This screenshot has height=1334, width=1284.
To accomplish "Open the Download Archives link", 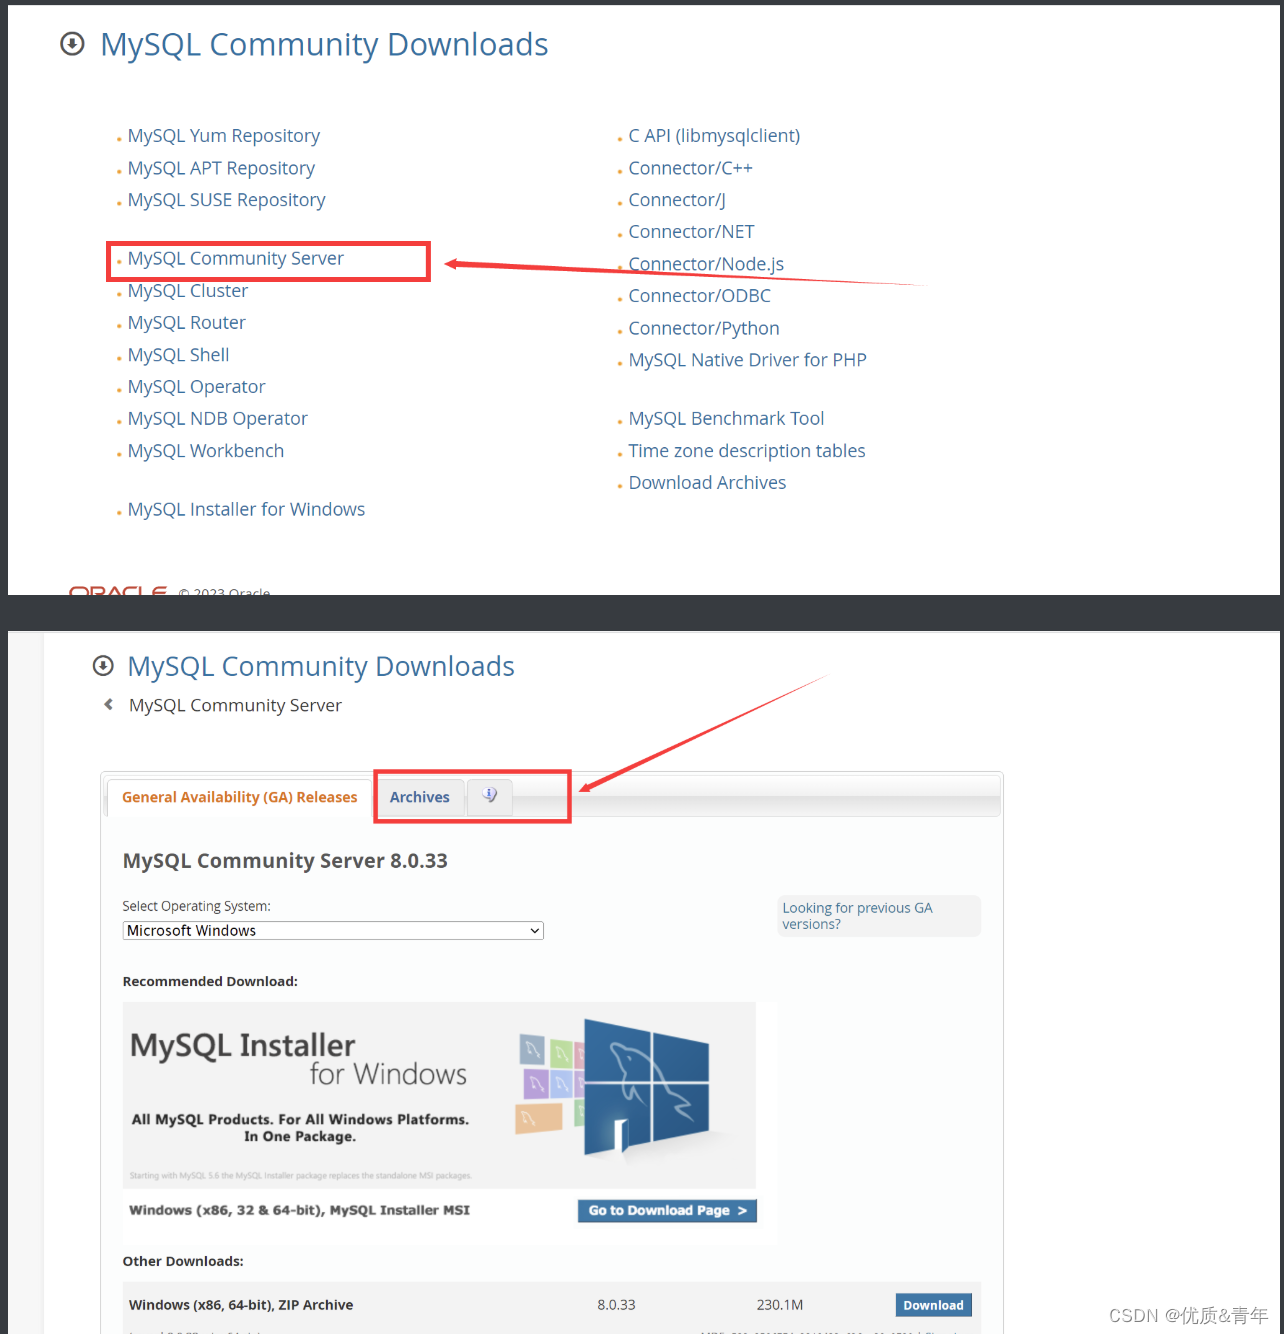I will [x=707, y=482].
